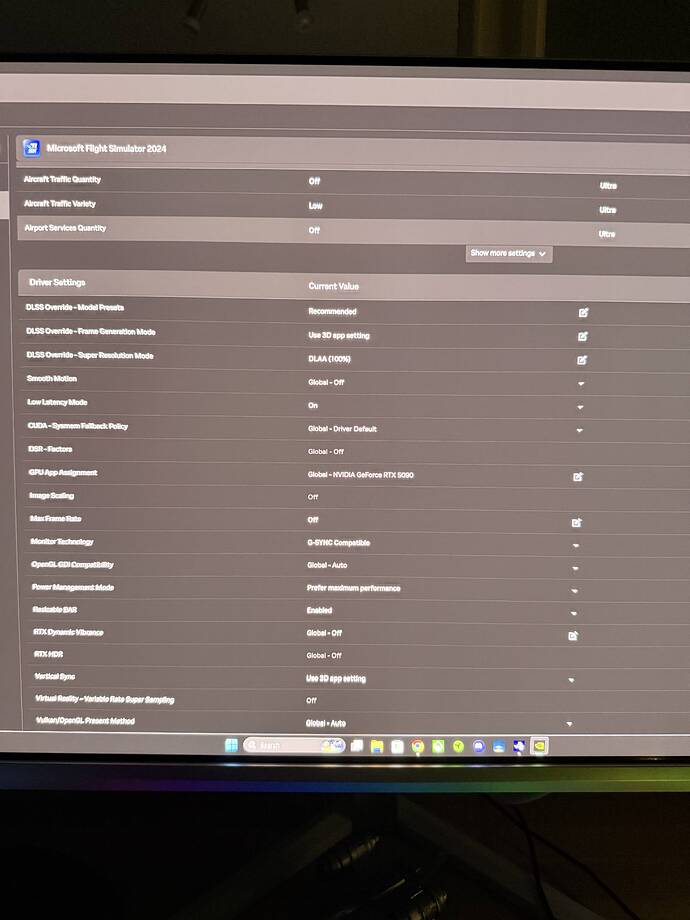This screenshot has width=690, height=920.
Task: Edit GPU App Assignment setting
Action: pos(578,476)
